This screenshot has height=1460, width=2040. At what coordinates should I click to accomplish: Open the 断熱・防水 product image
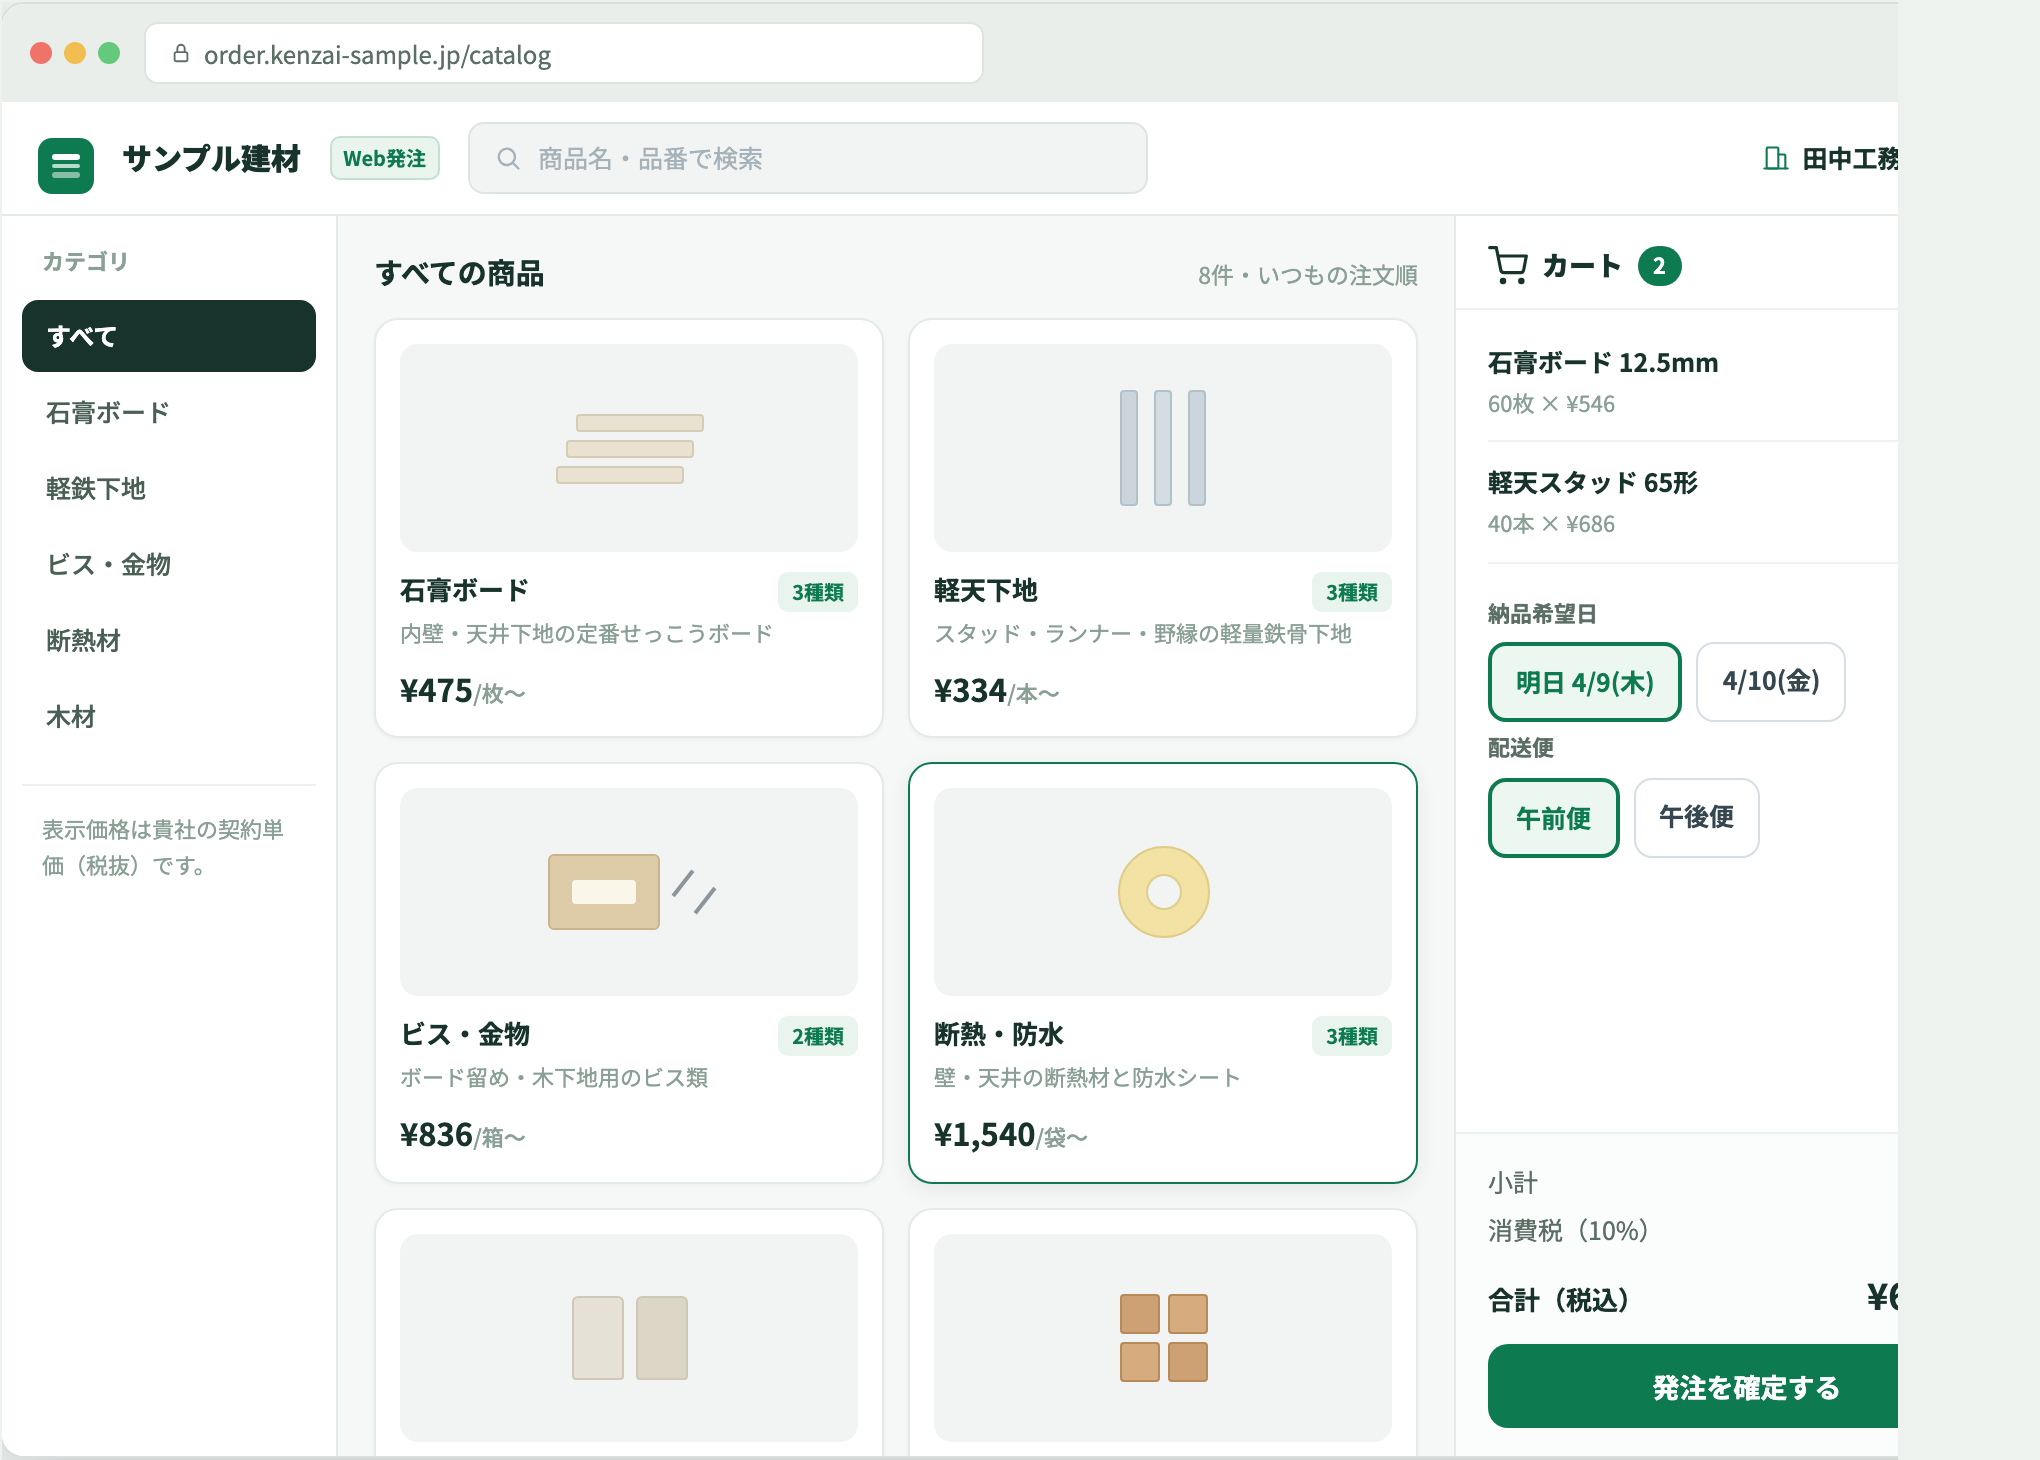click(1163, 892)
